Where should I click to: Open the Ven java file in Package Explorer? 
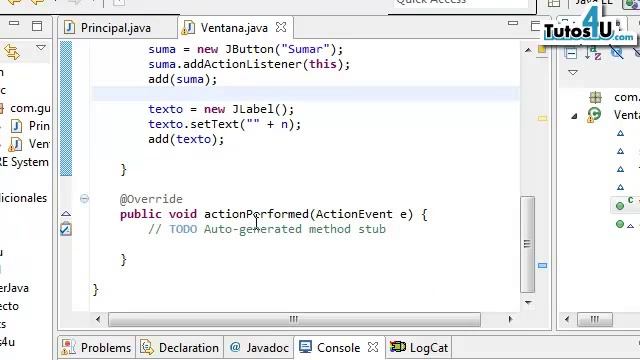[x=30, y=144]
